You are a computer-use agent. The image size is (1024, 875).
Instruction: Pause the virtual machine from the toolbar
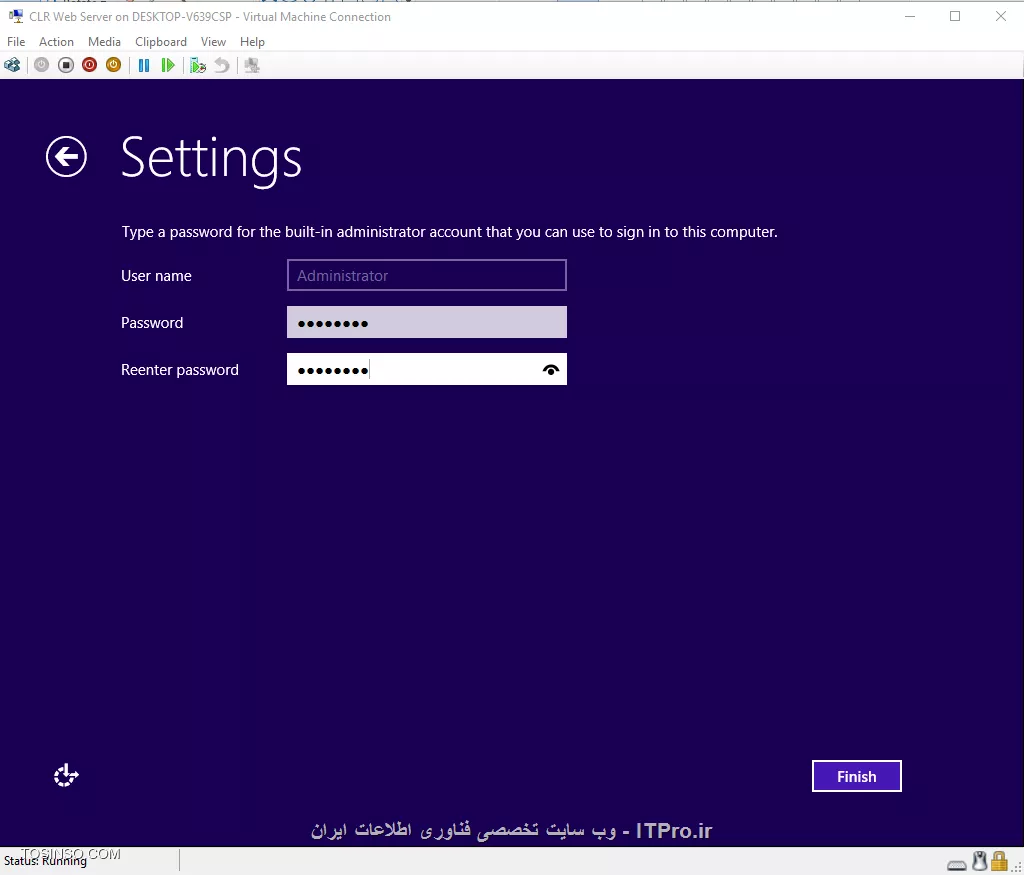point(143,64)
